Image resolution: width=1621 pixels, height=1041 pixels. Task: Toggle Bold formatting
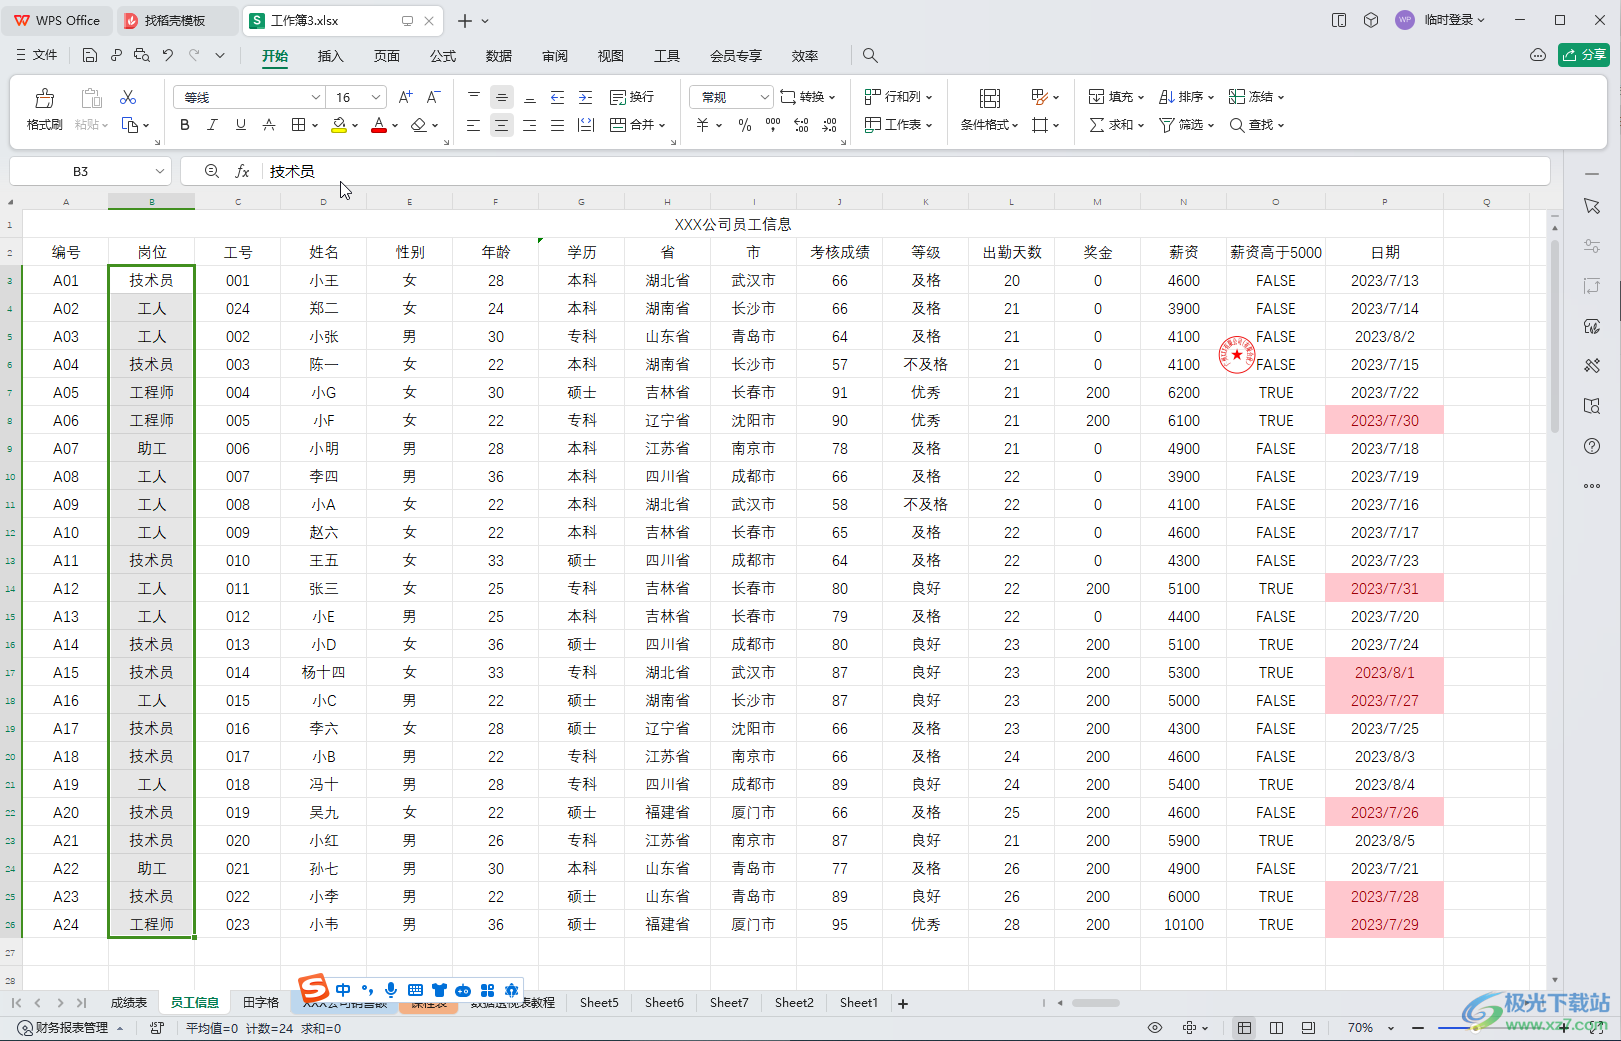pyautogui.click(x=184, y=125)
